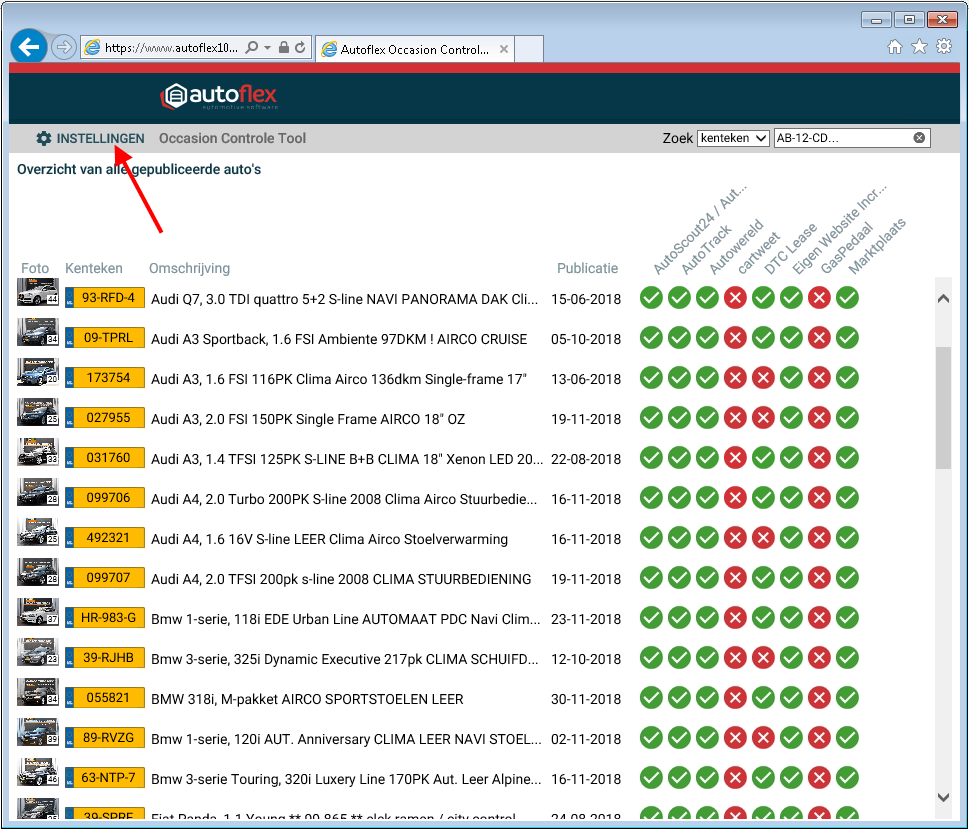Select license plate 39-RJHB
The width and height of the screenshot is (969, 830).
(105, 658)
